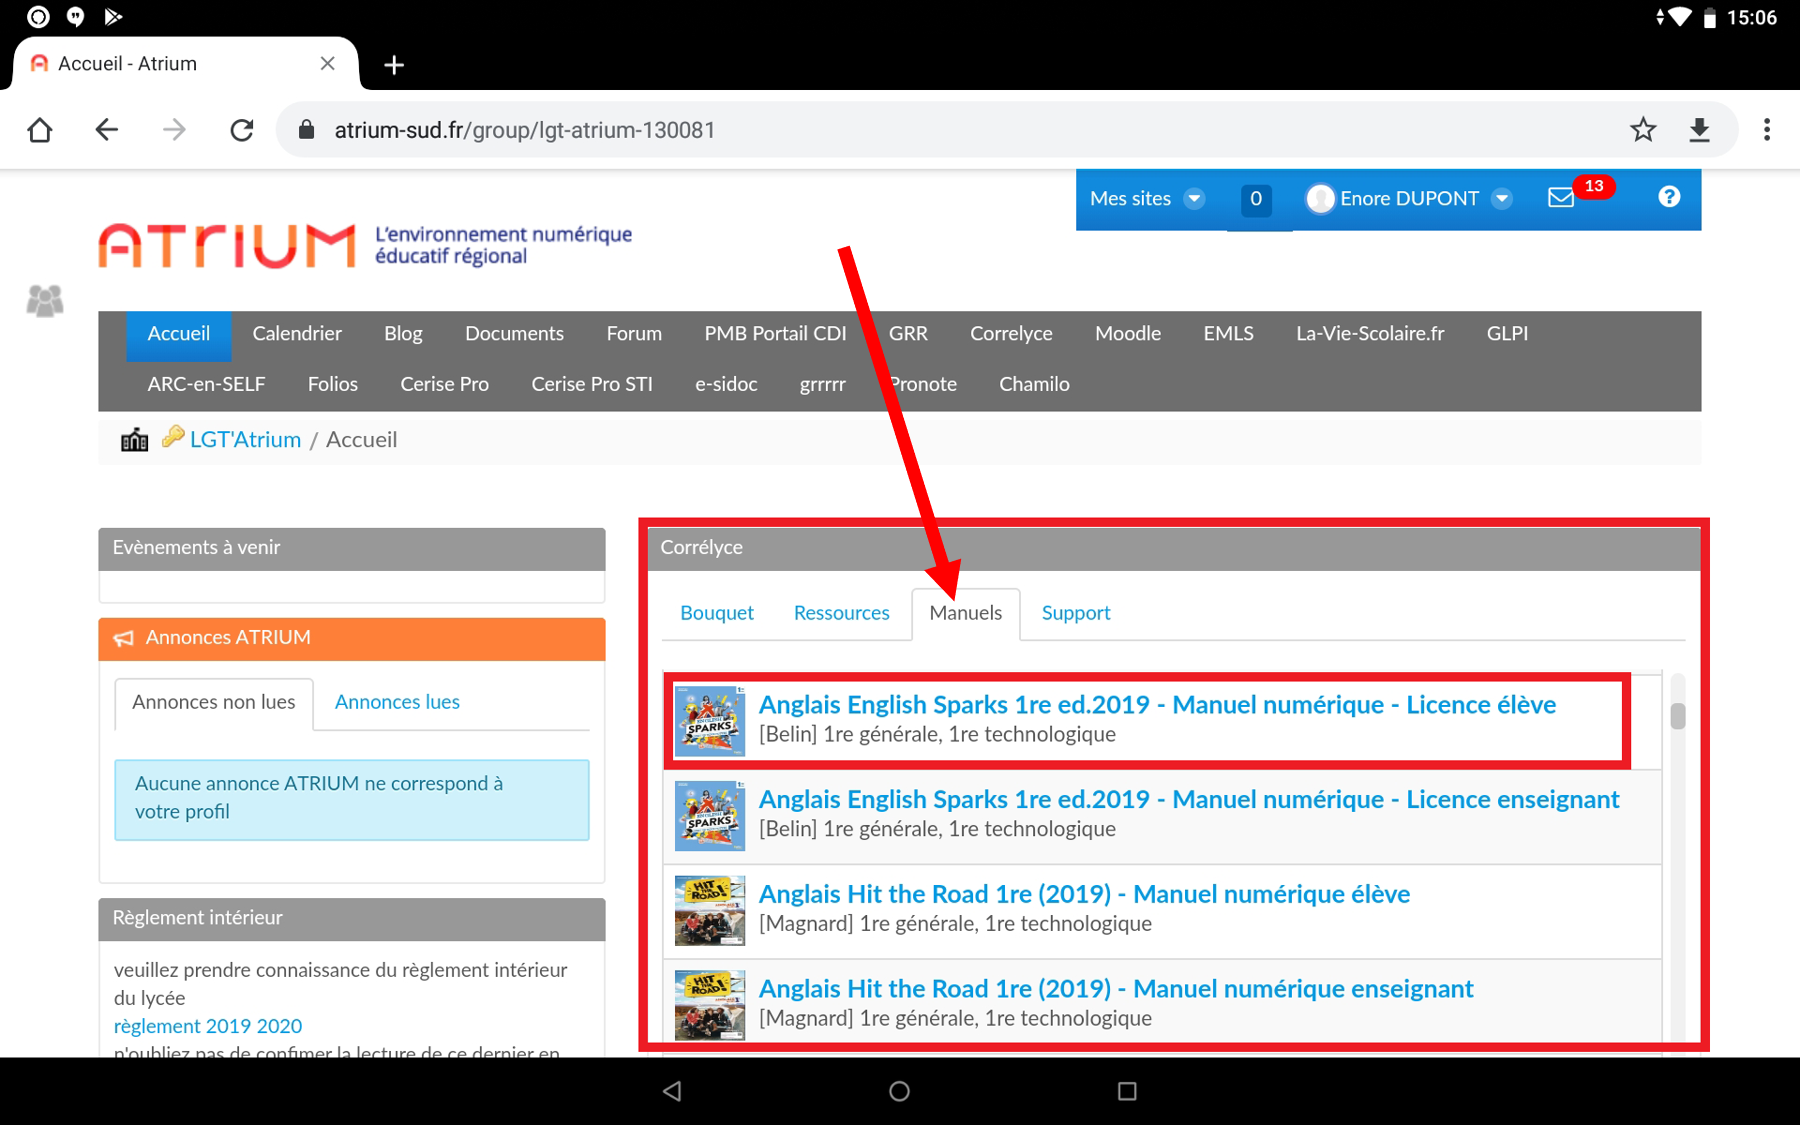Screen dimensions: 1800x1125
Task: Click the browser forward arrow
Action: pyautogui.click(x=174, y=130)
